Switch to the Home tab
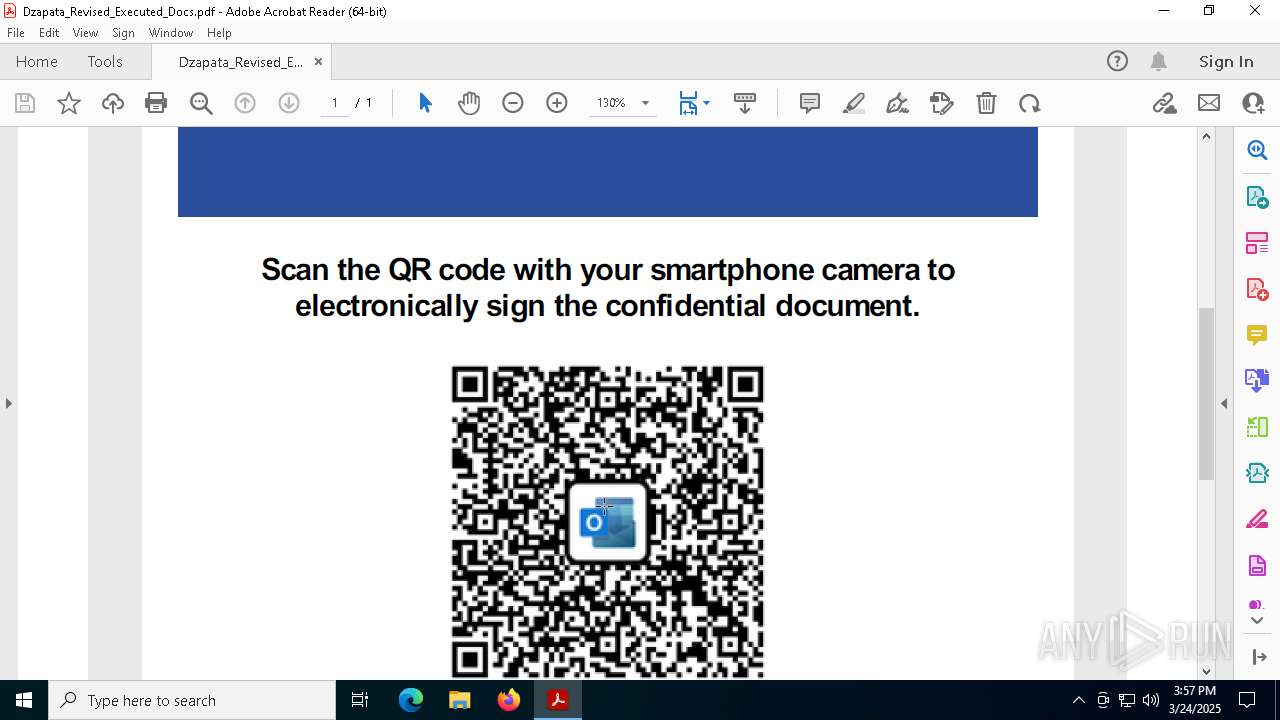 point(37,61)
